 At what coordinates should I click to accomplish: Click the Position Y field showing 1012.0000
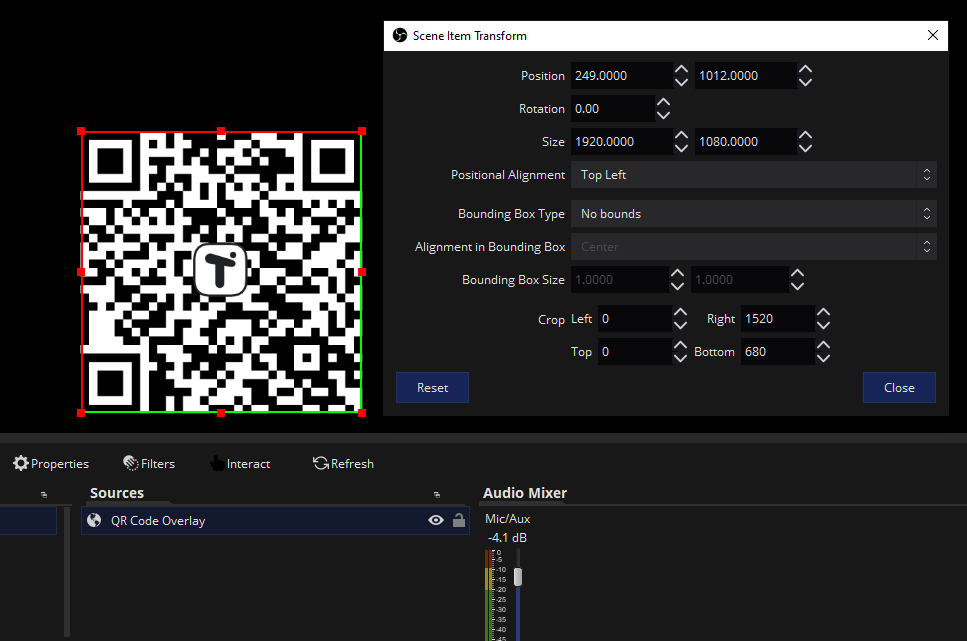click(x=746, y=75)
